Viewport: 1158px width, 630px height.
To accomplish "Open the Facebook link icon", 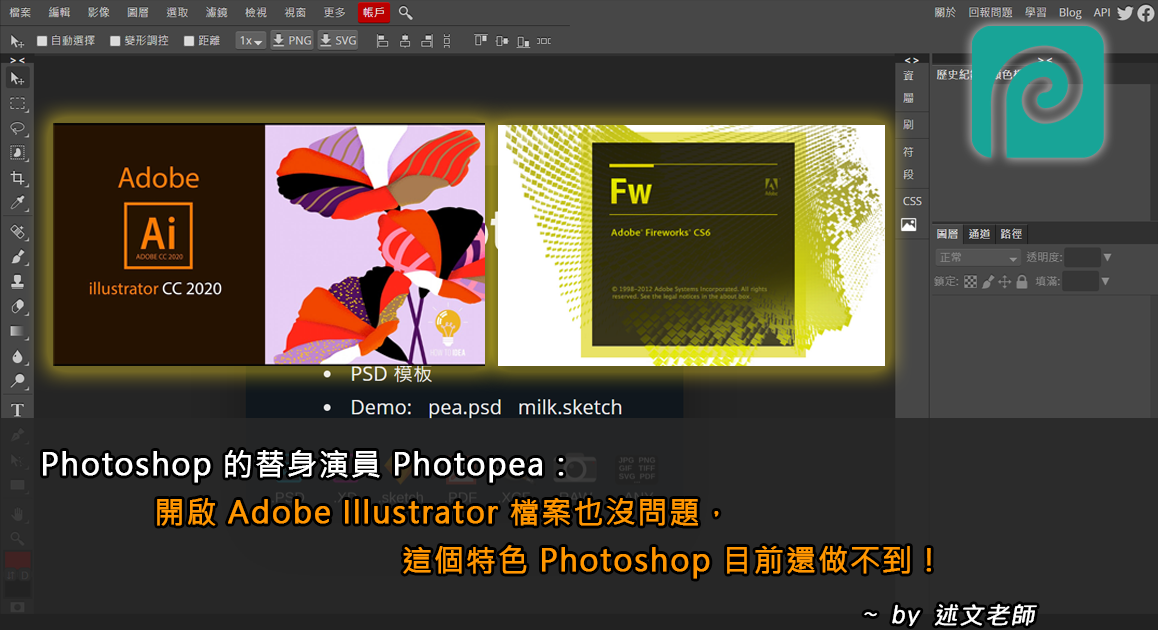I will [1145, 13].
